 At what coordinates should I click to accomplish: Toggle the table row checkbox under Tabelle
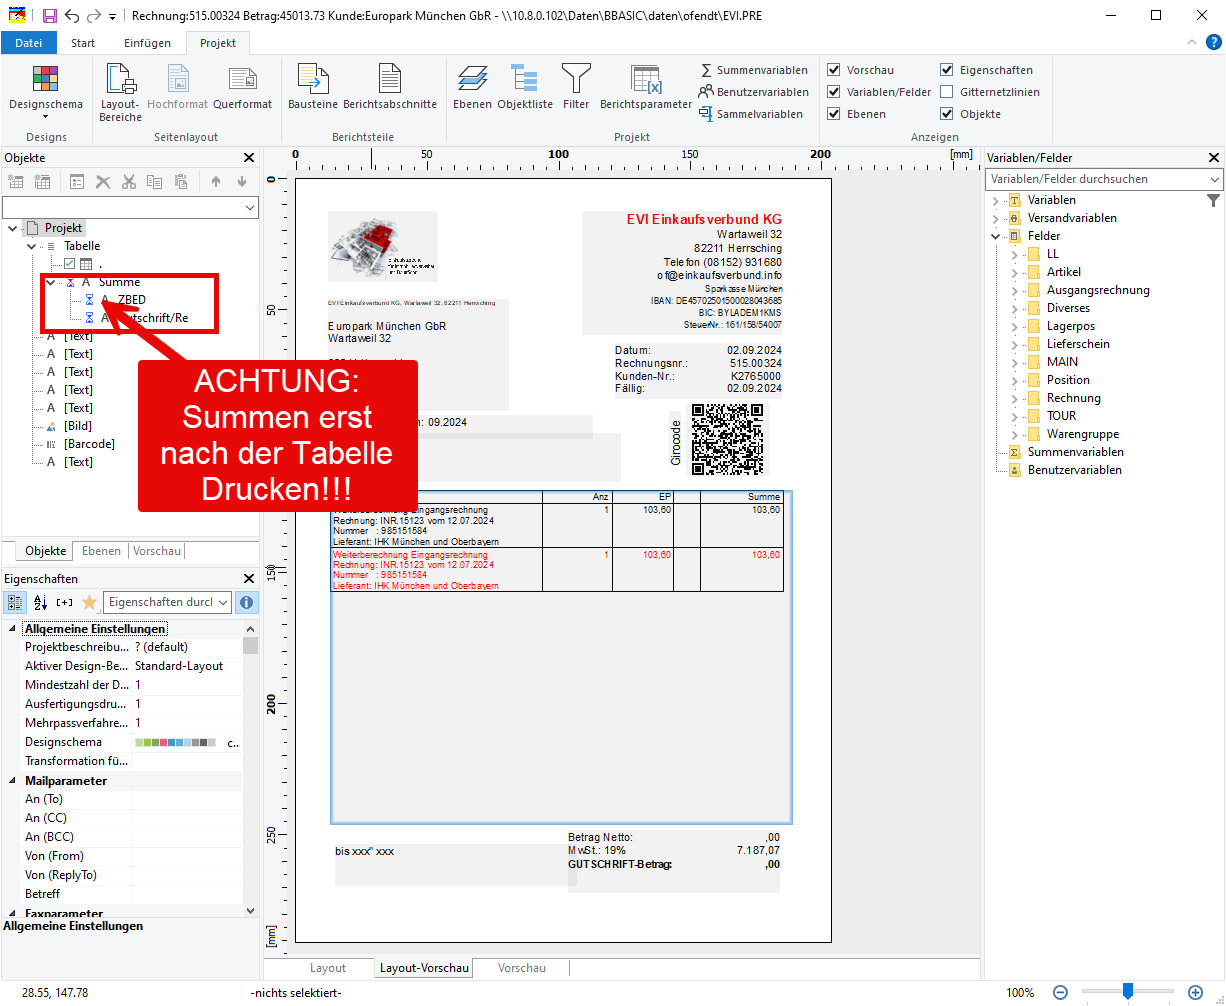pyautogui.click(x=69, y=264)
